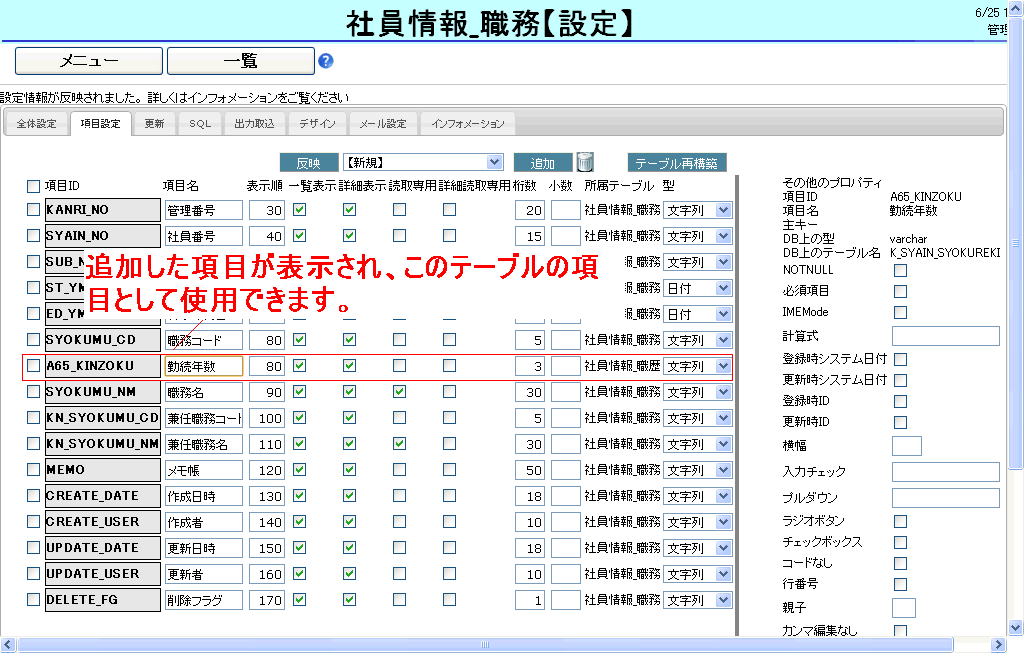Click the 勤続年数 item name field
Screen dimensions: 1024x653
[204, 366]
